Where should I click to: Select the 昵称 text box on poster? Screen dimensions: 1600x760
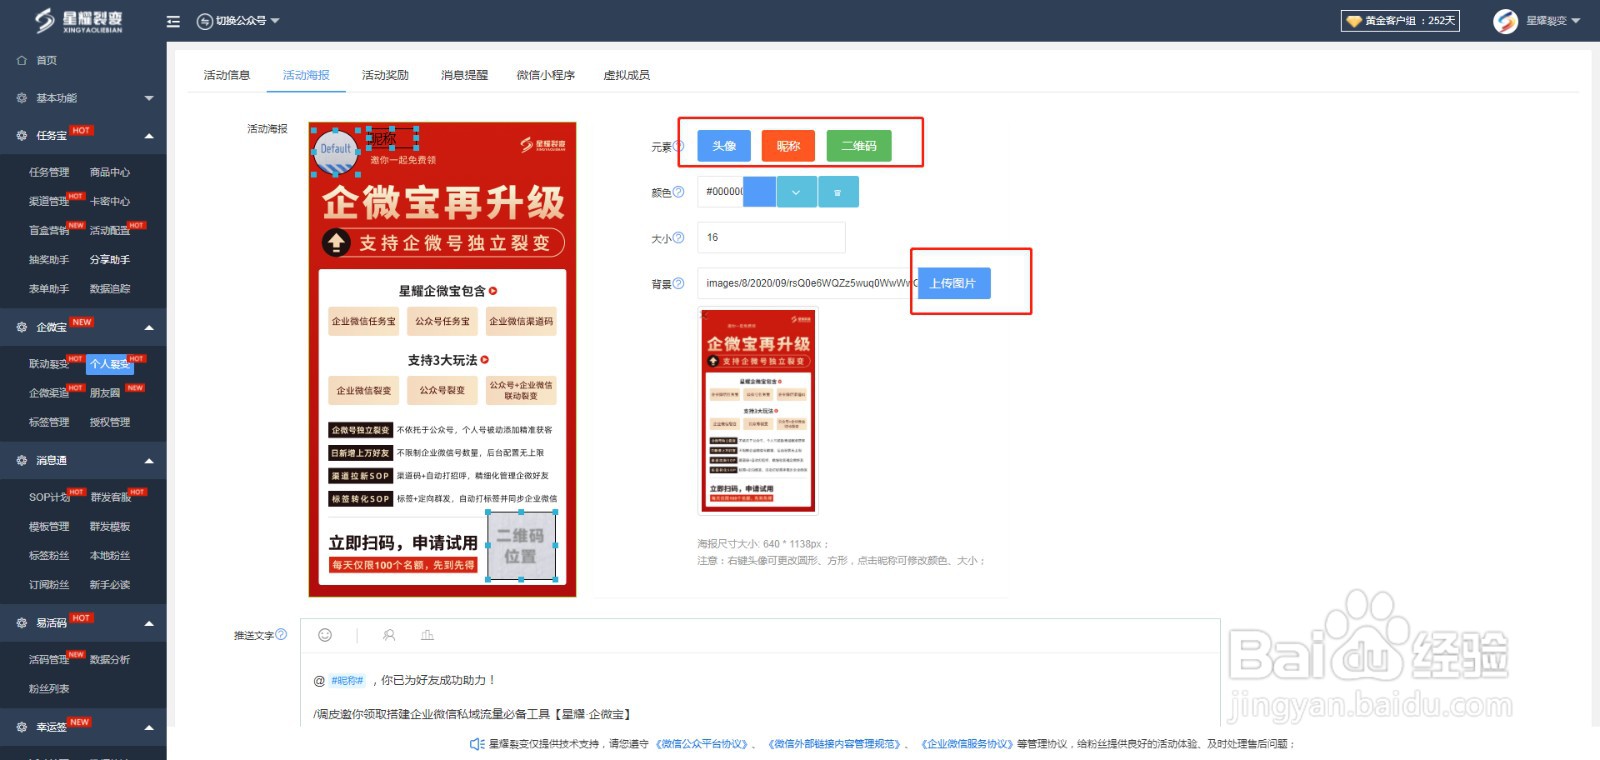[x=392, y=139]
